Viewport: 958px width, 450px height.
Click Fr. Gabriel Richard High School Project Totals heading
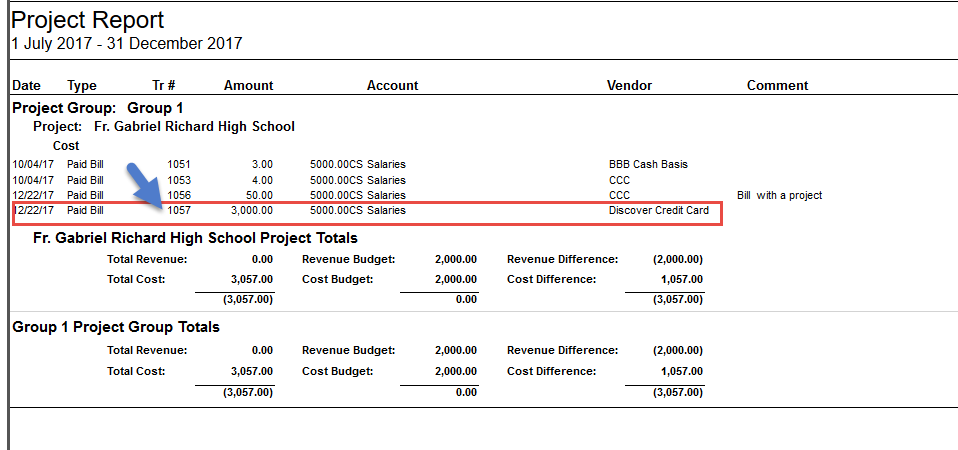pos(196,238)
